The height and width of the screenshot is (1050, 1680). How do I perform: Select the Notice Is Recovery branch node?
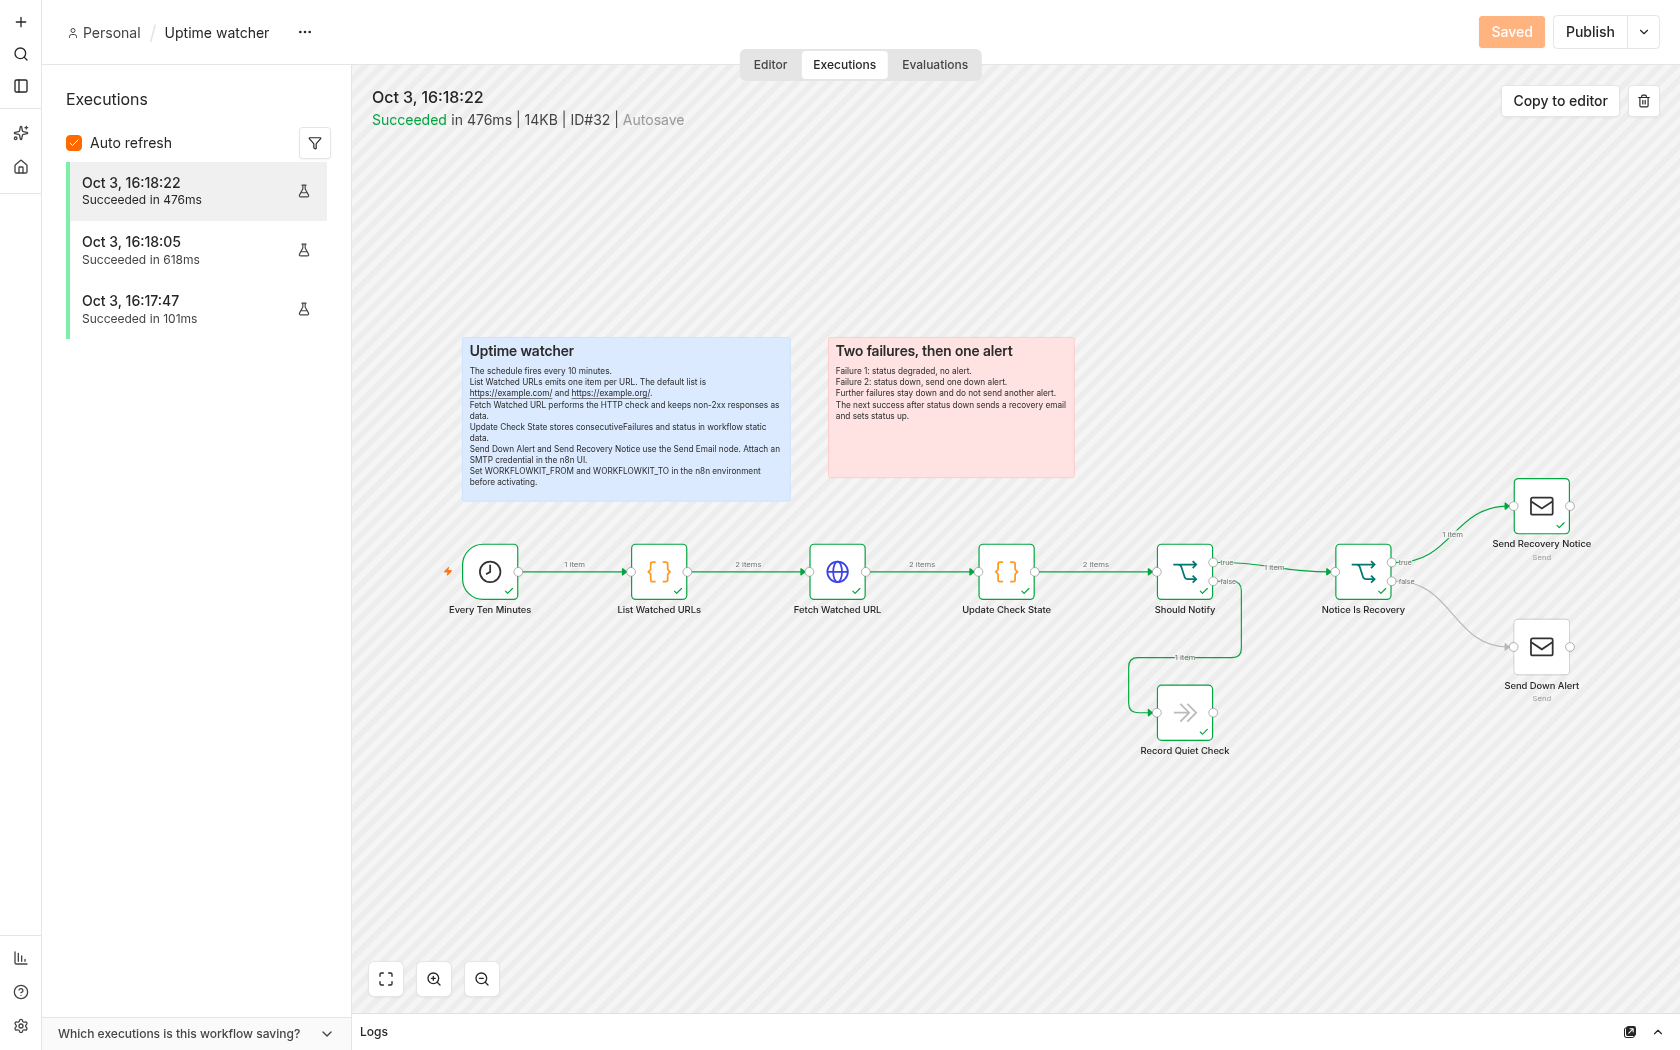point(1363,572)
